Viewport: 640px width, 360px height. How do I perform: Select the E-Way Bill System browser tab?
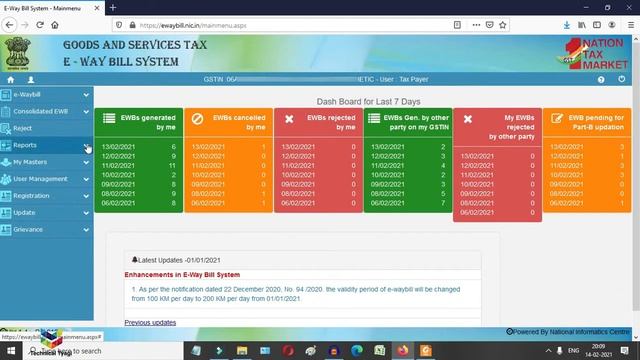click(52, 8)
